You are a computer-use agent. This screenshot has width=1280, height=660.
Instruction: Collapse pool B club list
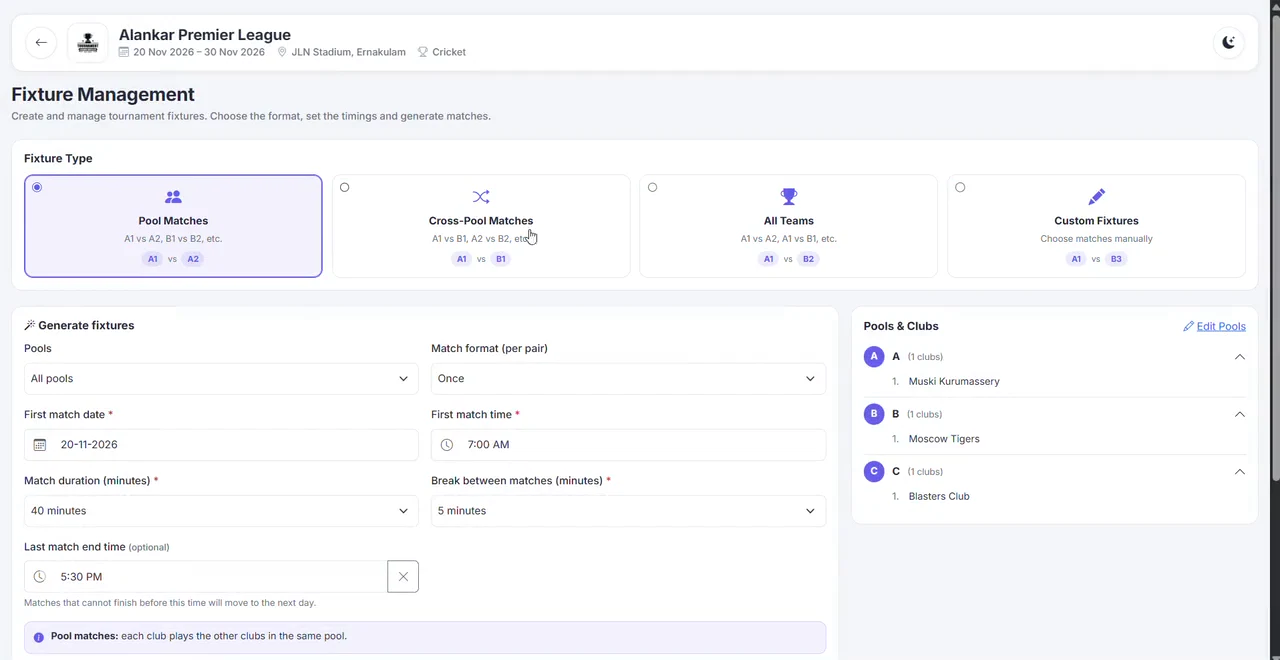click(x=1239, y=414)
